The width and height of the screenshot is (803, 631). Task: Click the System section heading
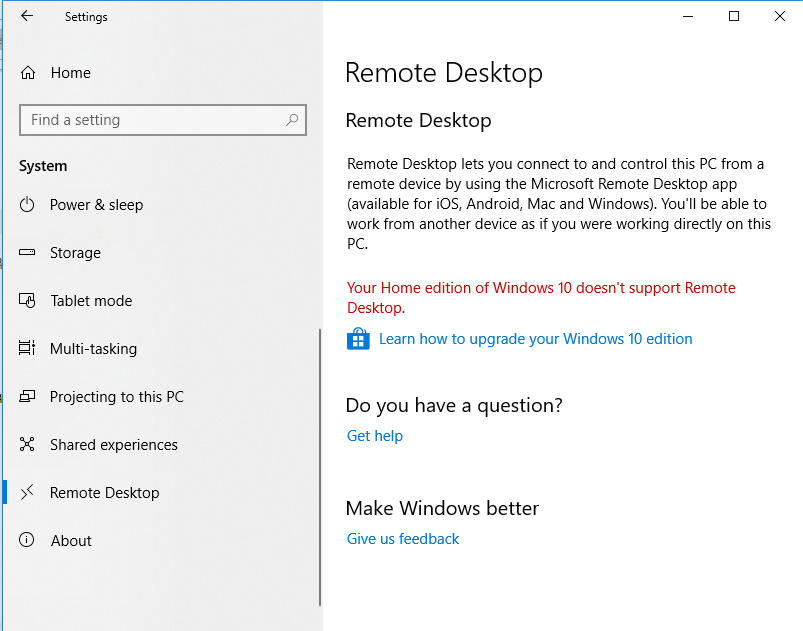[x=43, y=166]
